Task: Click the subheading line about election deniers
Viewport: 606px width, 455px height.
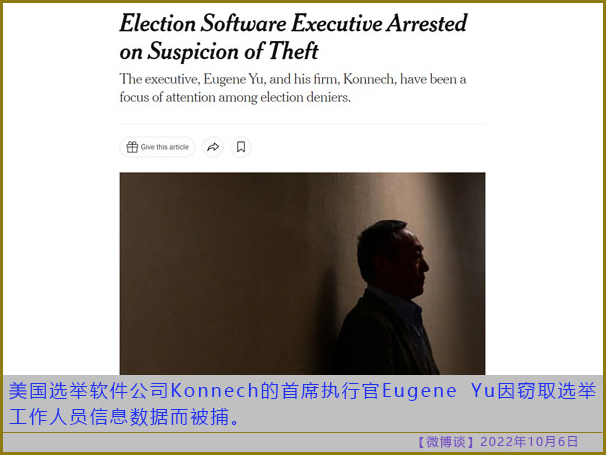Action: pos(235,97)
